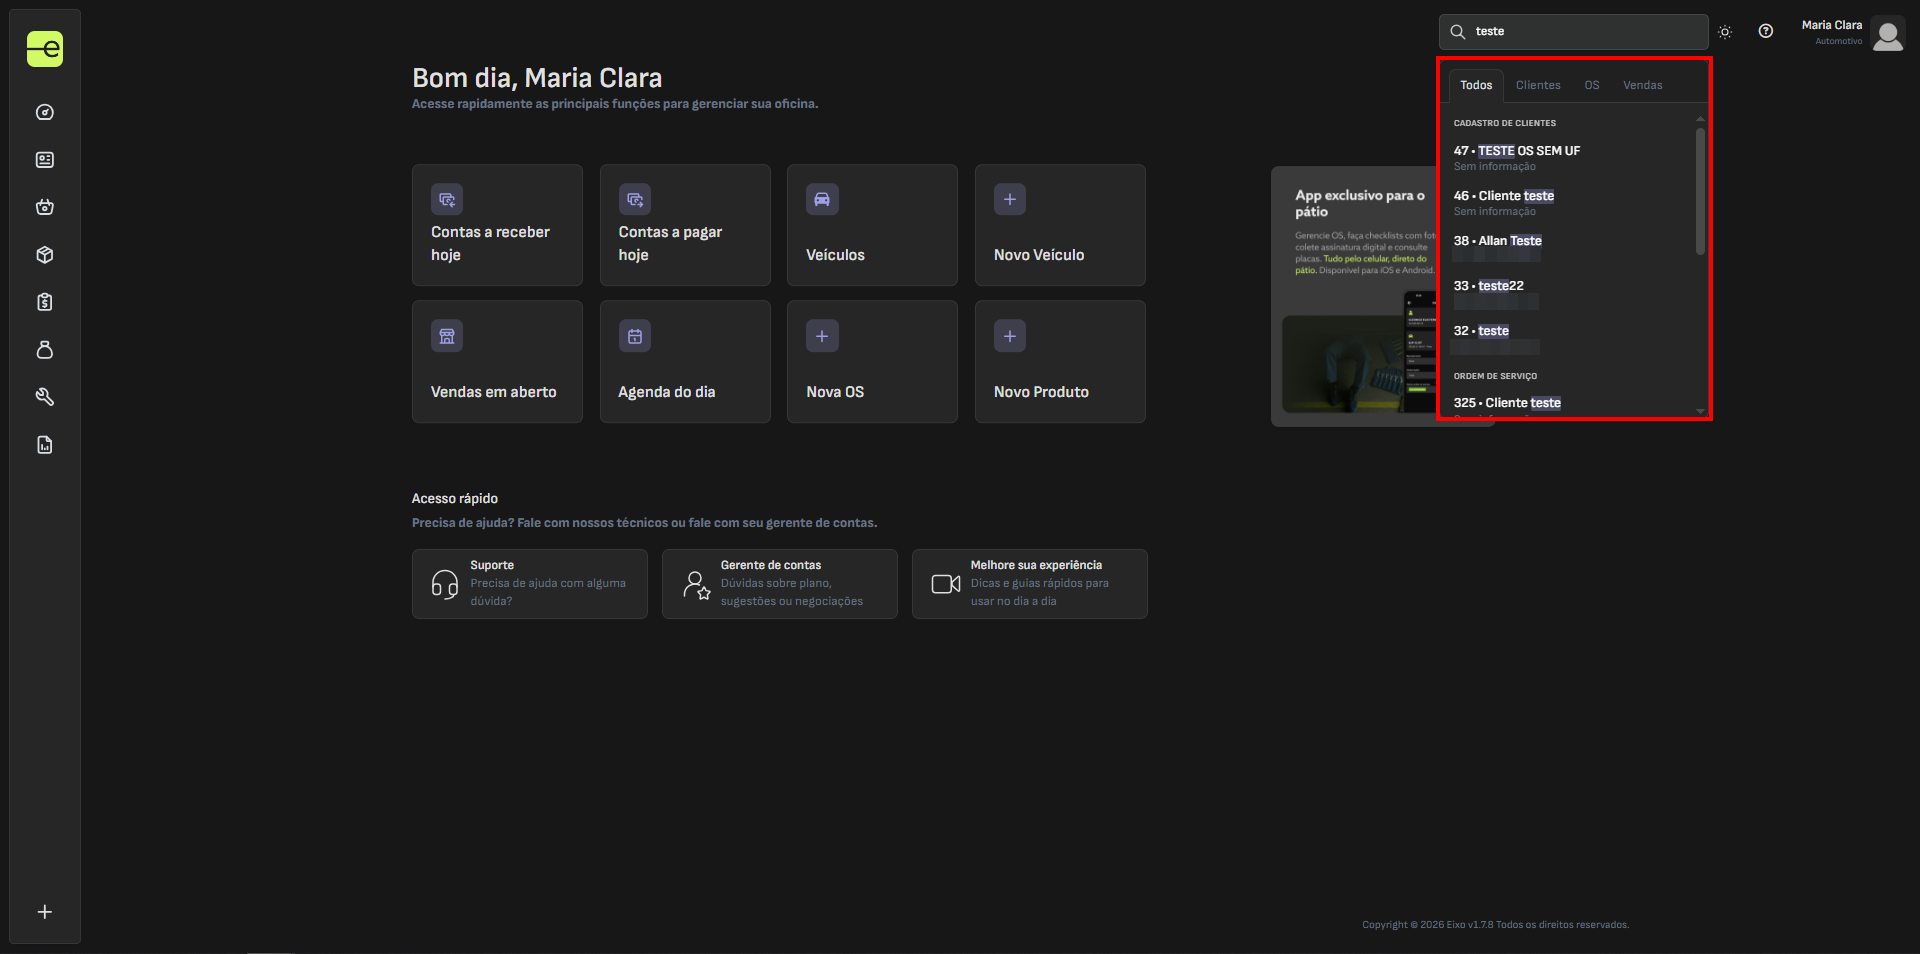Click the ID card icon in sidebar
1920x954 pixels.
45,160
